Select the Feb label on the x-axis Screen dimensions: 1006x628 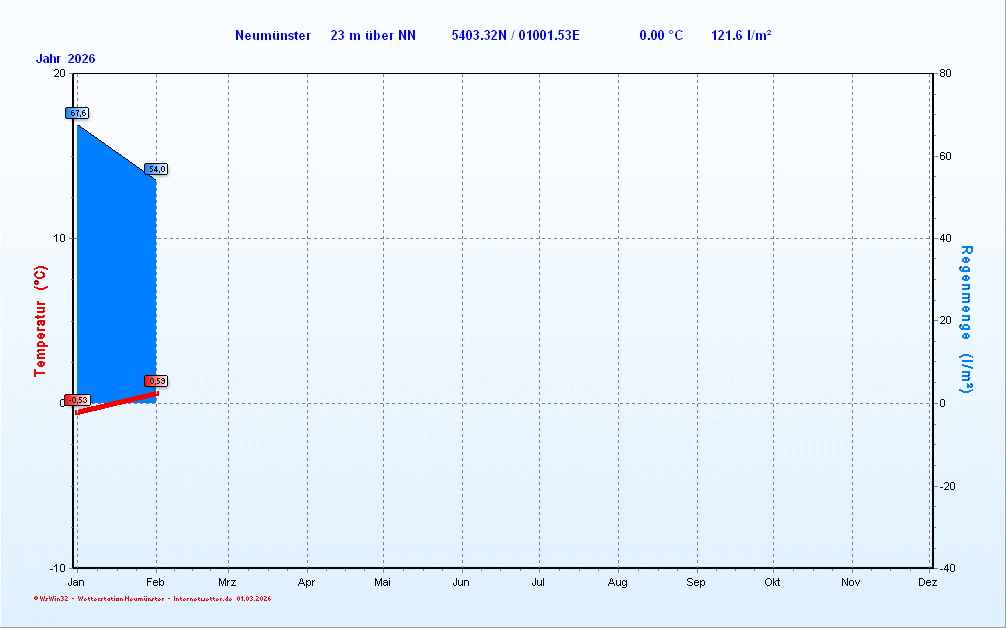click(155, 582)
